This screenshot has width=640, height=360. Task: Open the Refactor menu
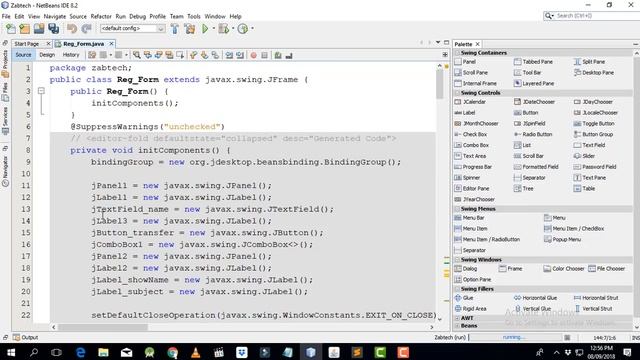[x=101, y=16]
